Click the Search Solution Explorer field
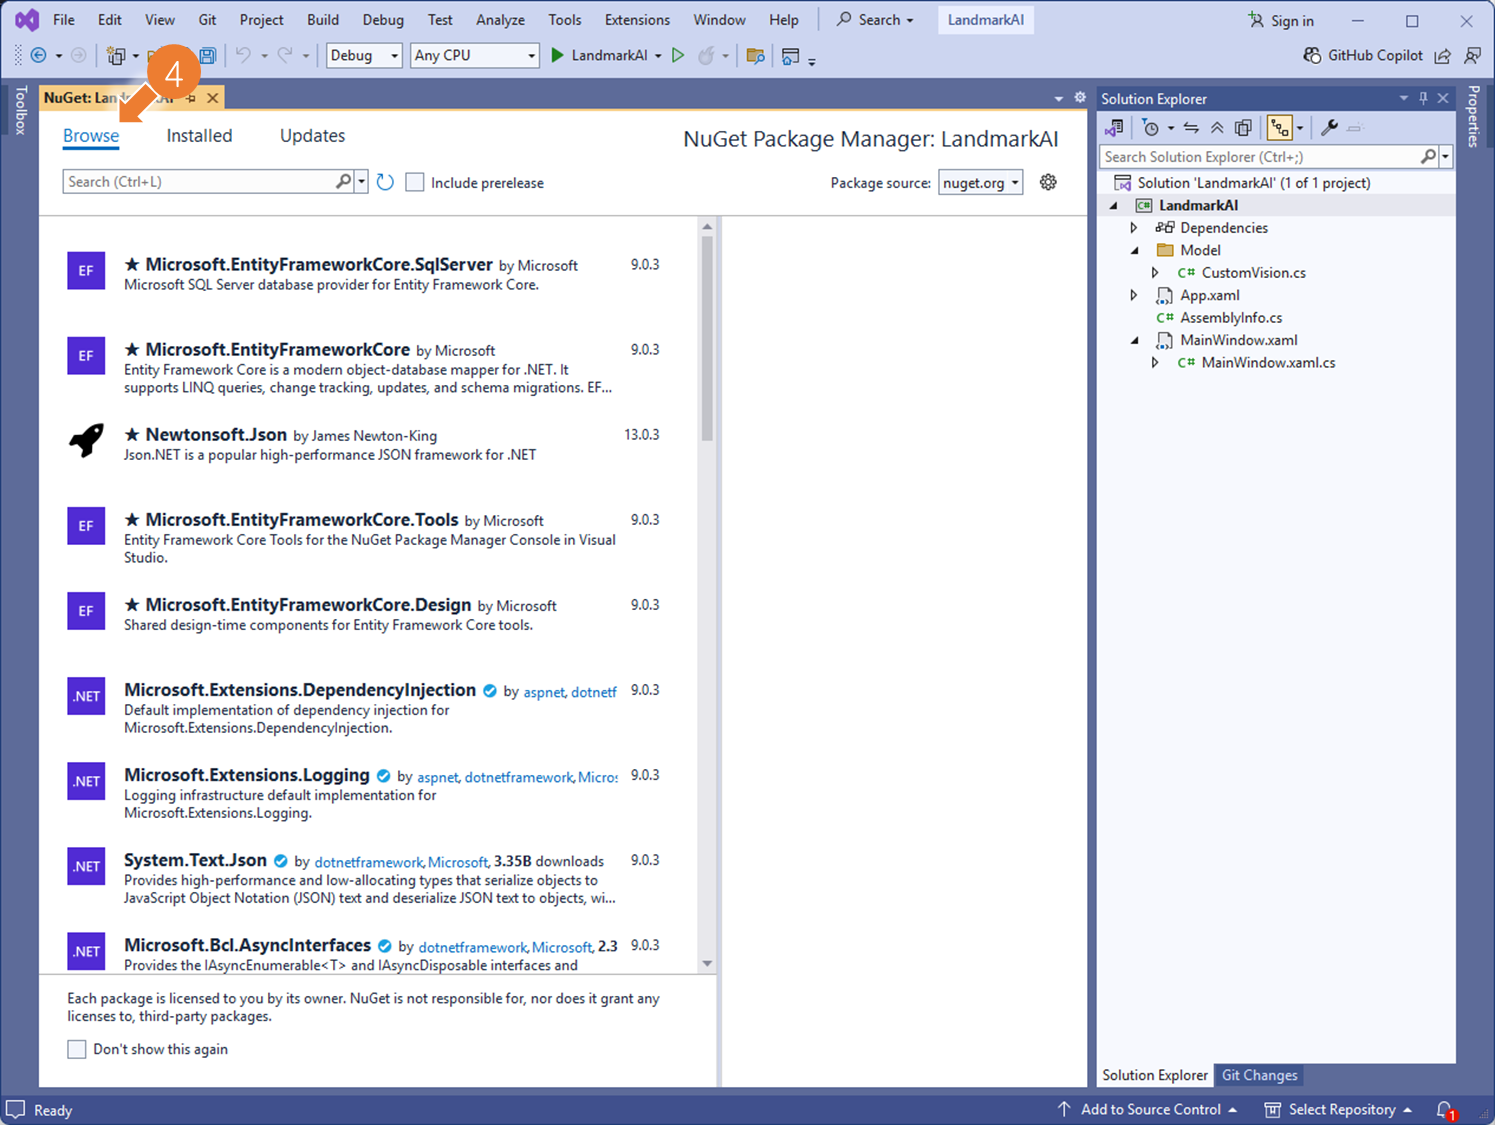1495x1125 pixels. 1260,157
